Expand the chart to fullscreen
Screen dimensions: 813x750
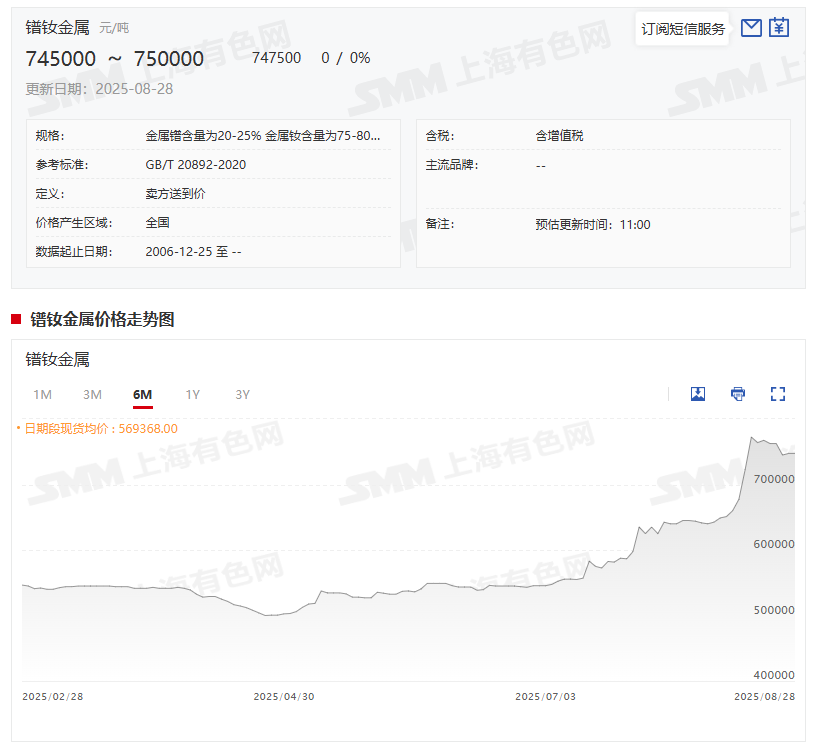(778, 394)
